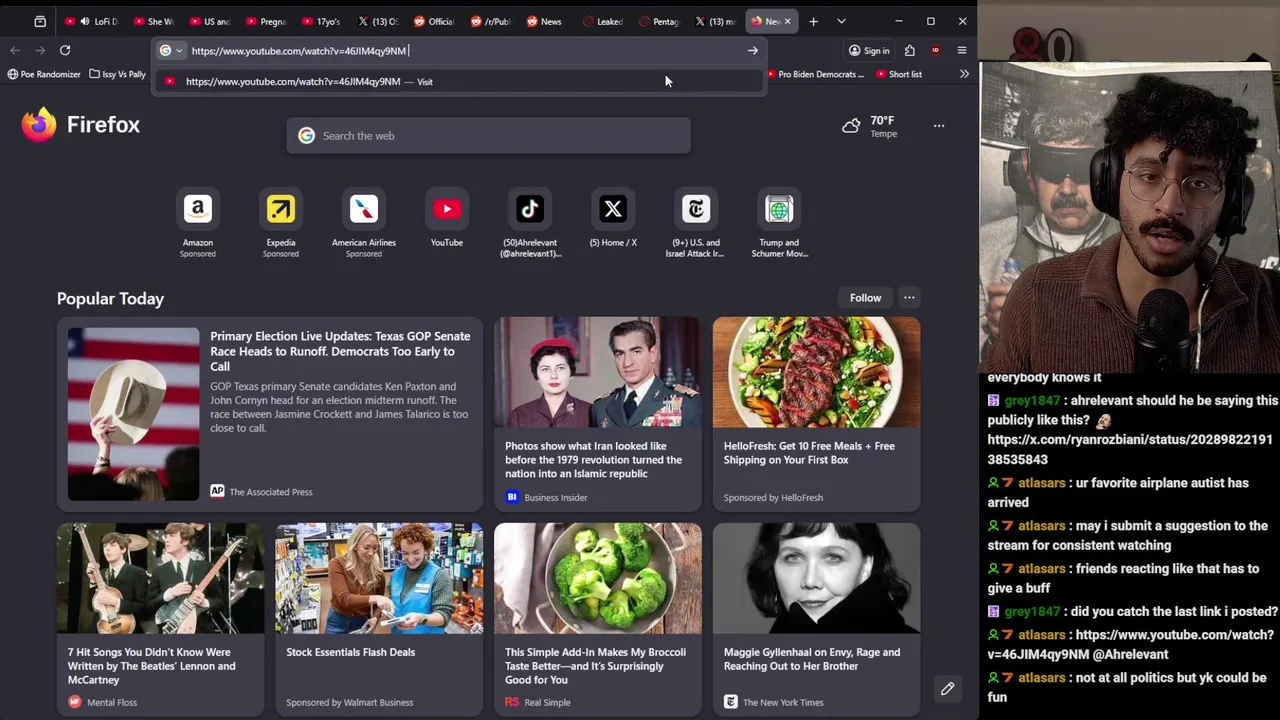Open the weather widget three-dot menu
The width and height of the screenshot is (1280, 720).
[x=939, y=126]
